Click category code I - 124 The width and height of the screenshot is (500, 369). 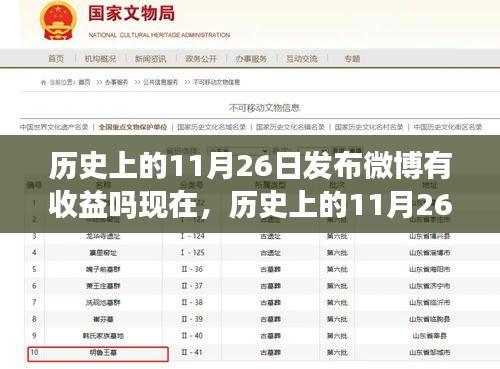click(192, 236)
